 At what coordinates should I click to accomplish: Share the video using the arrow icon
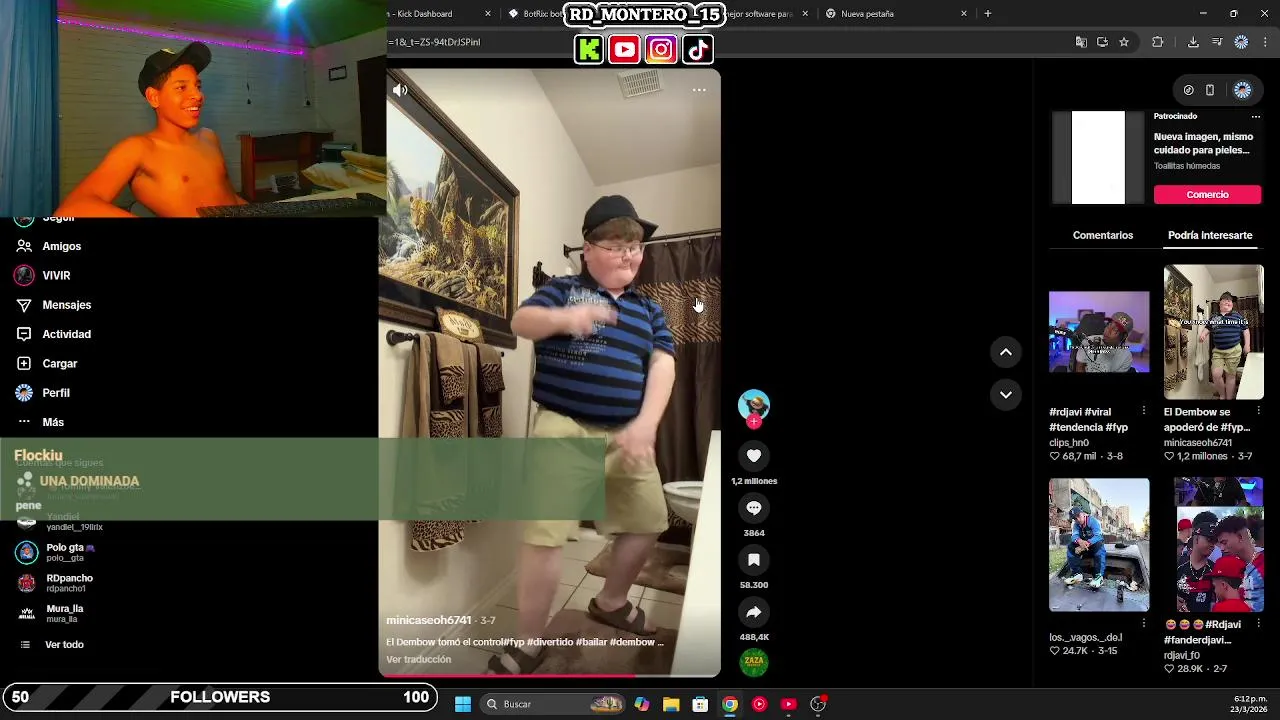754,612
